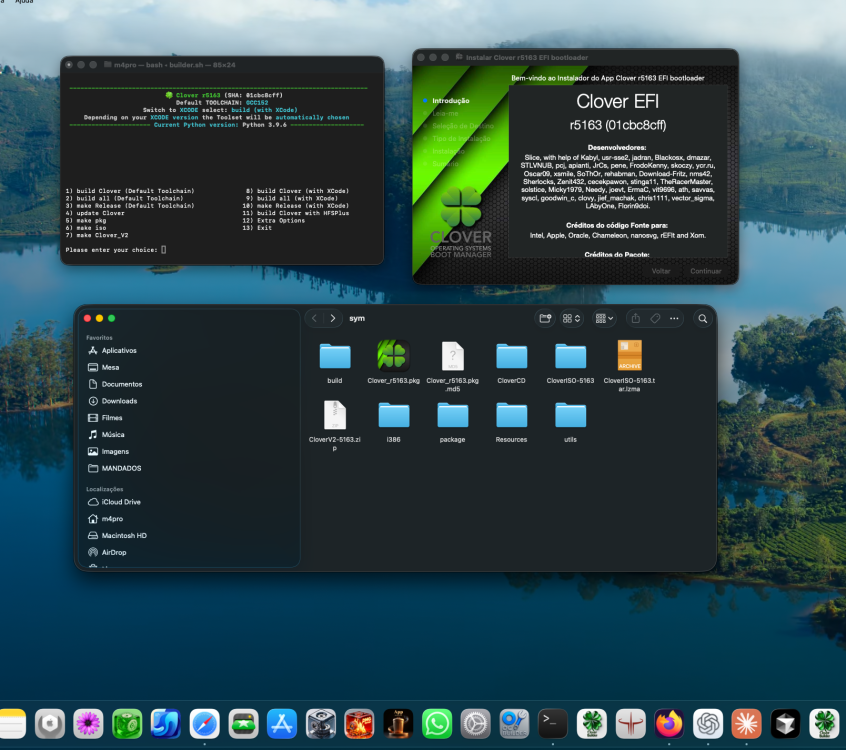Click the terminal choice prompt cursor

point(163,249)
